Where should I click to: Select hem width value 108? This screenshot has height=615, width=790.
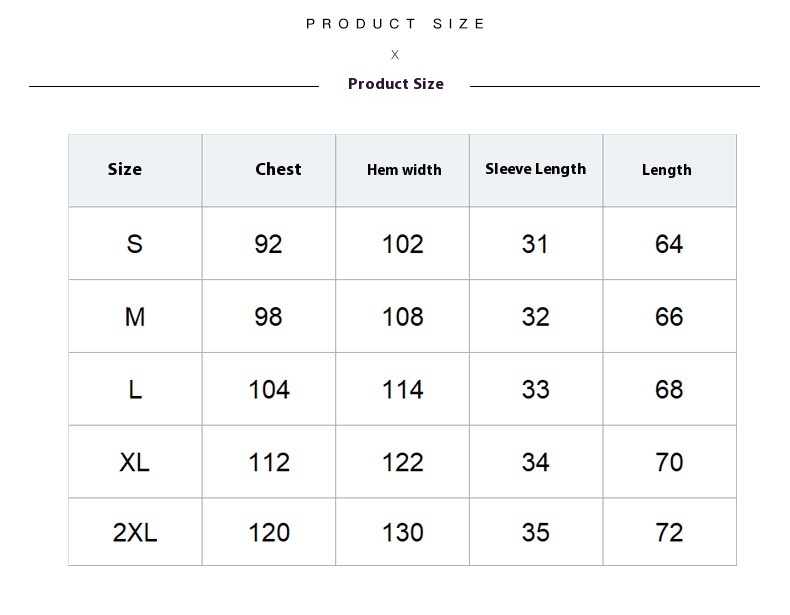click(x=403, y=317)
